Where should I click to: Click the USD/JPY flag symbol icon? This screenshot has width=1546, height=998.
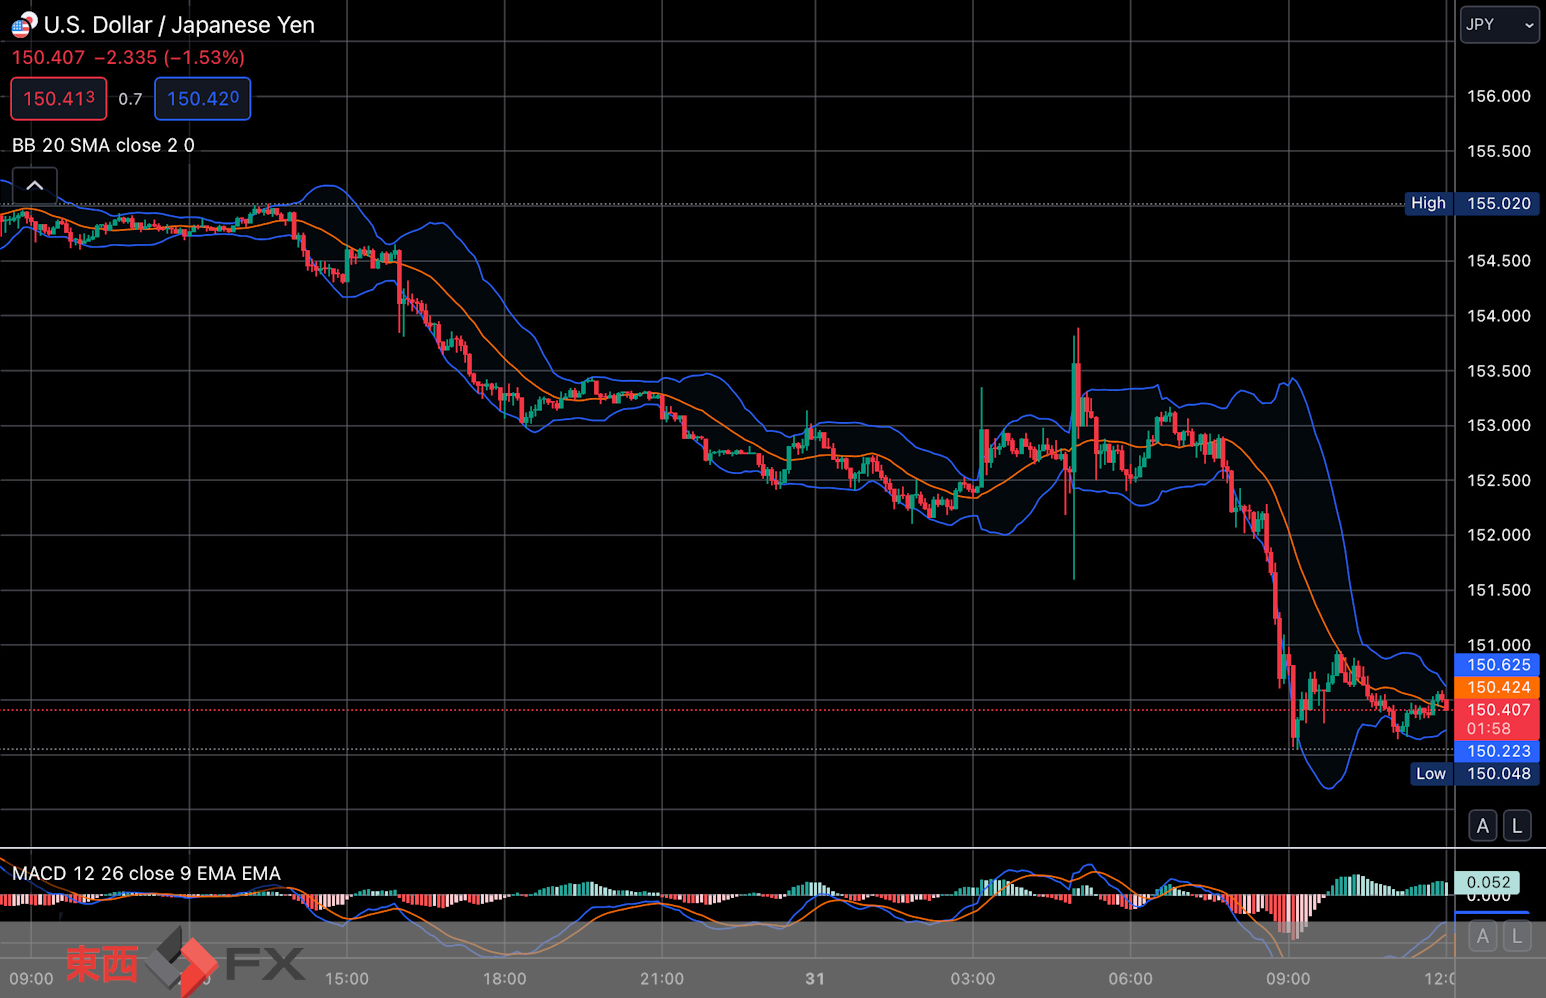click(24, 25)
